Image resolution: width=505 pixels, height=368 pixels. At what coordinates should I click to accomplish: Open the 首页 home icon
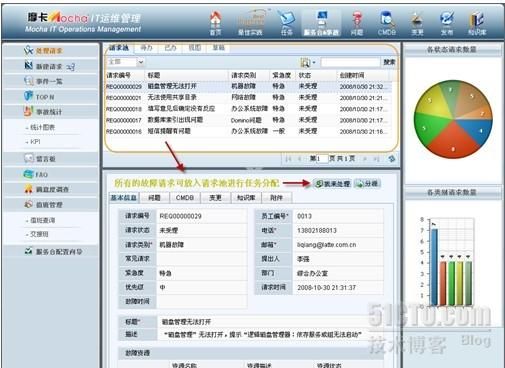(216, 23)
